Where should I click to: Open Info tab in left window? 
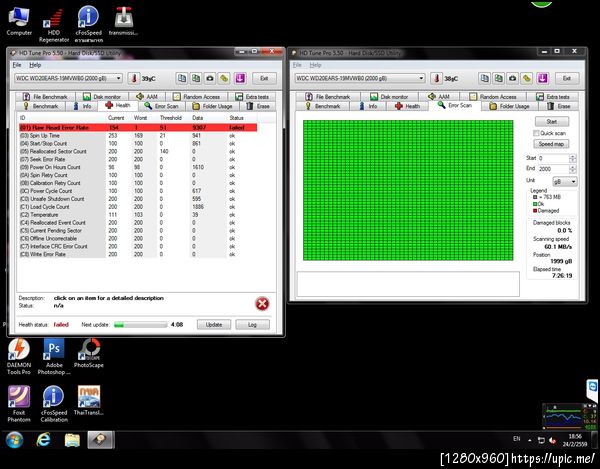tap(82, 106)
